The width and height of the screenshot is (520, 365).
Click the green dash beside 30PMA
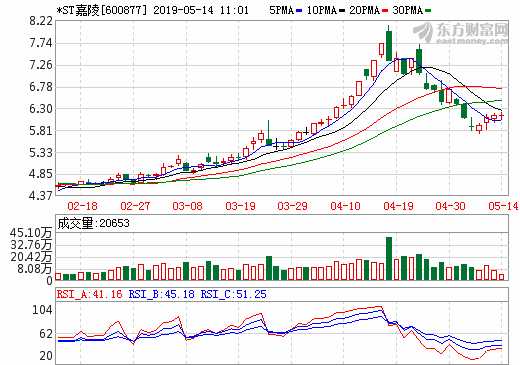click(428, 11)
